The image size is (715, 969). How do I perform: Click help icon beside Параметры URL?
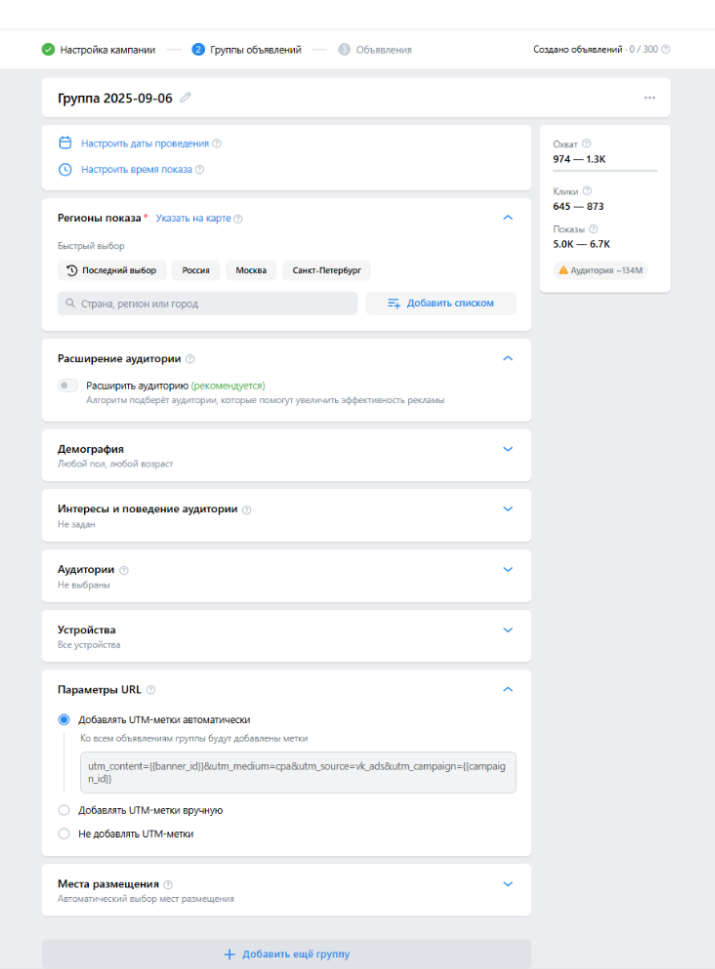(150, 690)
